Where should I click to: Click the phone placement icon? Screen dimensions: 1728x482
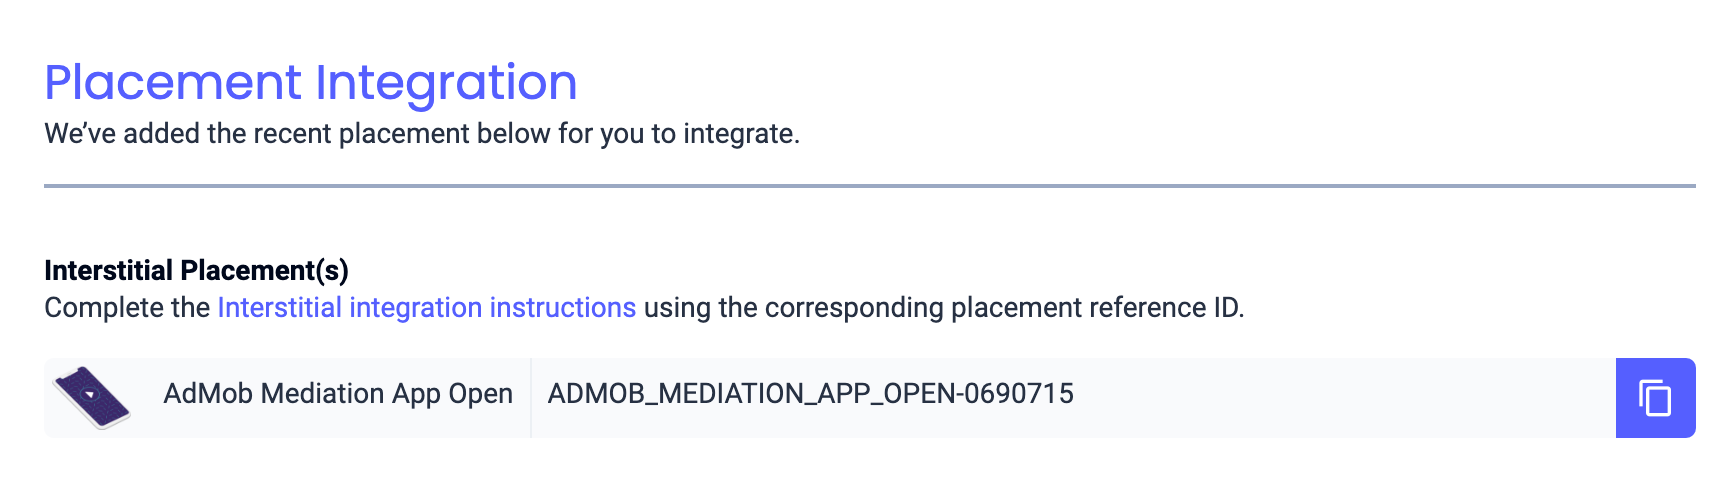pyautogui.click(x=91, y=397)
